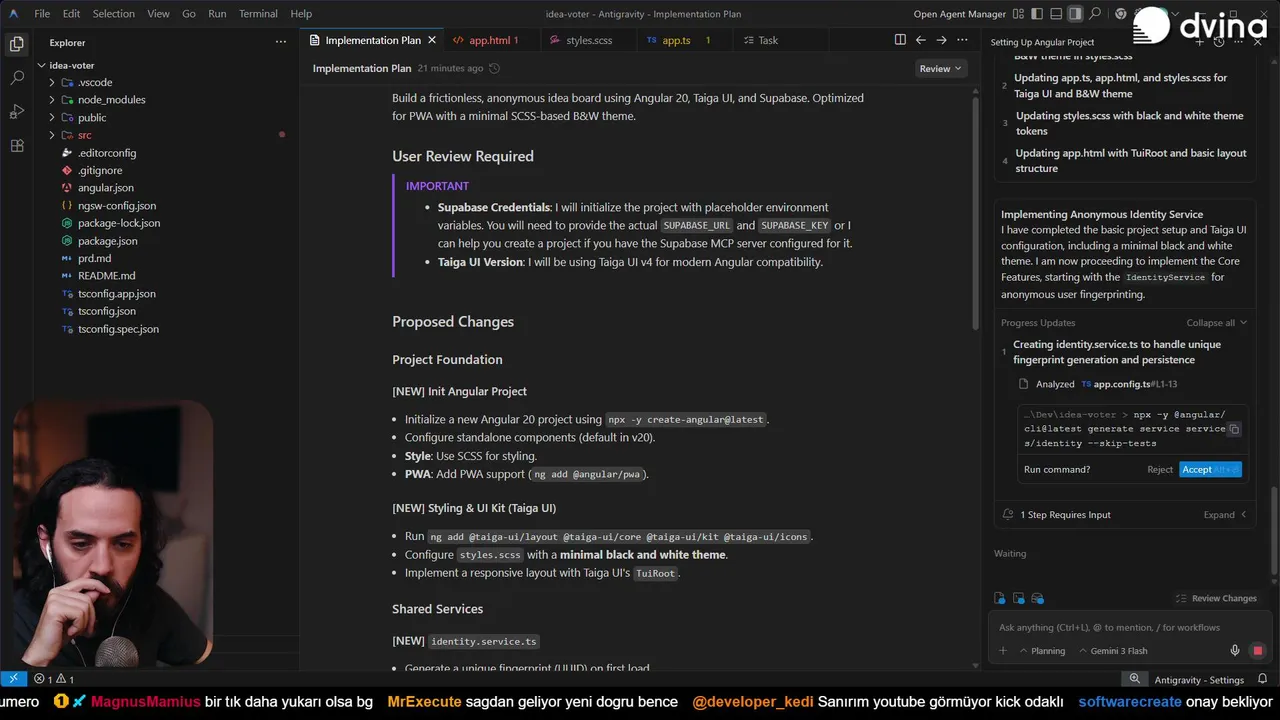Switch to the Task tab
Viewport: 1280px width, 720px height.
pyautogui.click(x=768, y=40)
